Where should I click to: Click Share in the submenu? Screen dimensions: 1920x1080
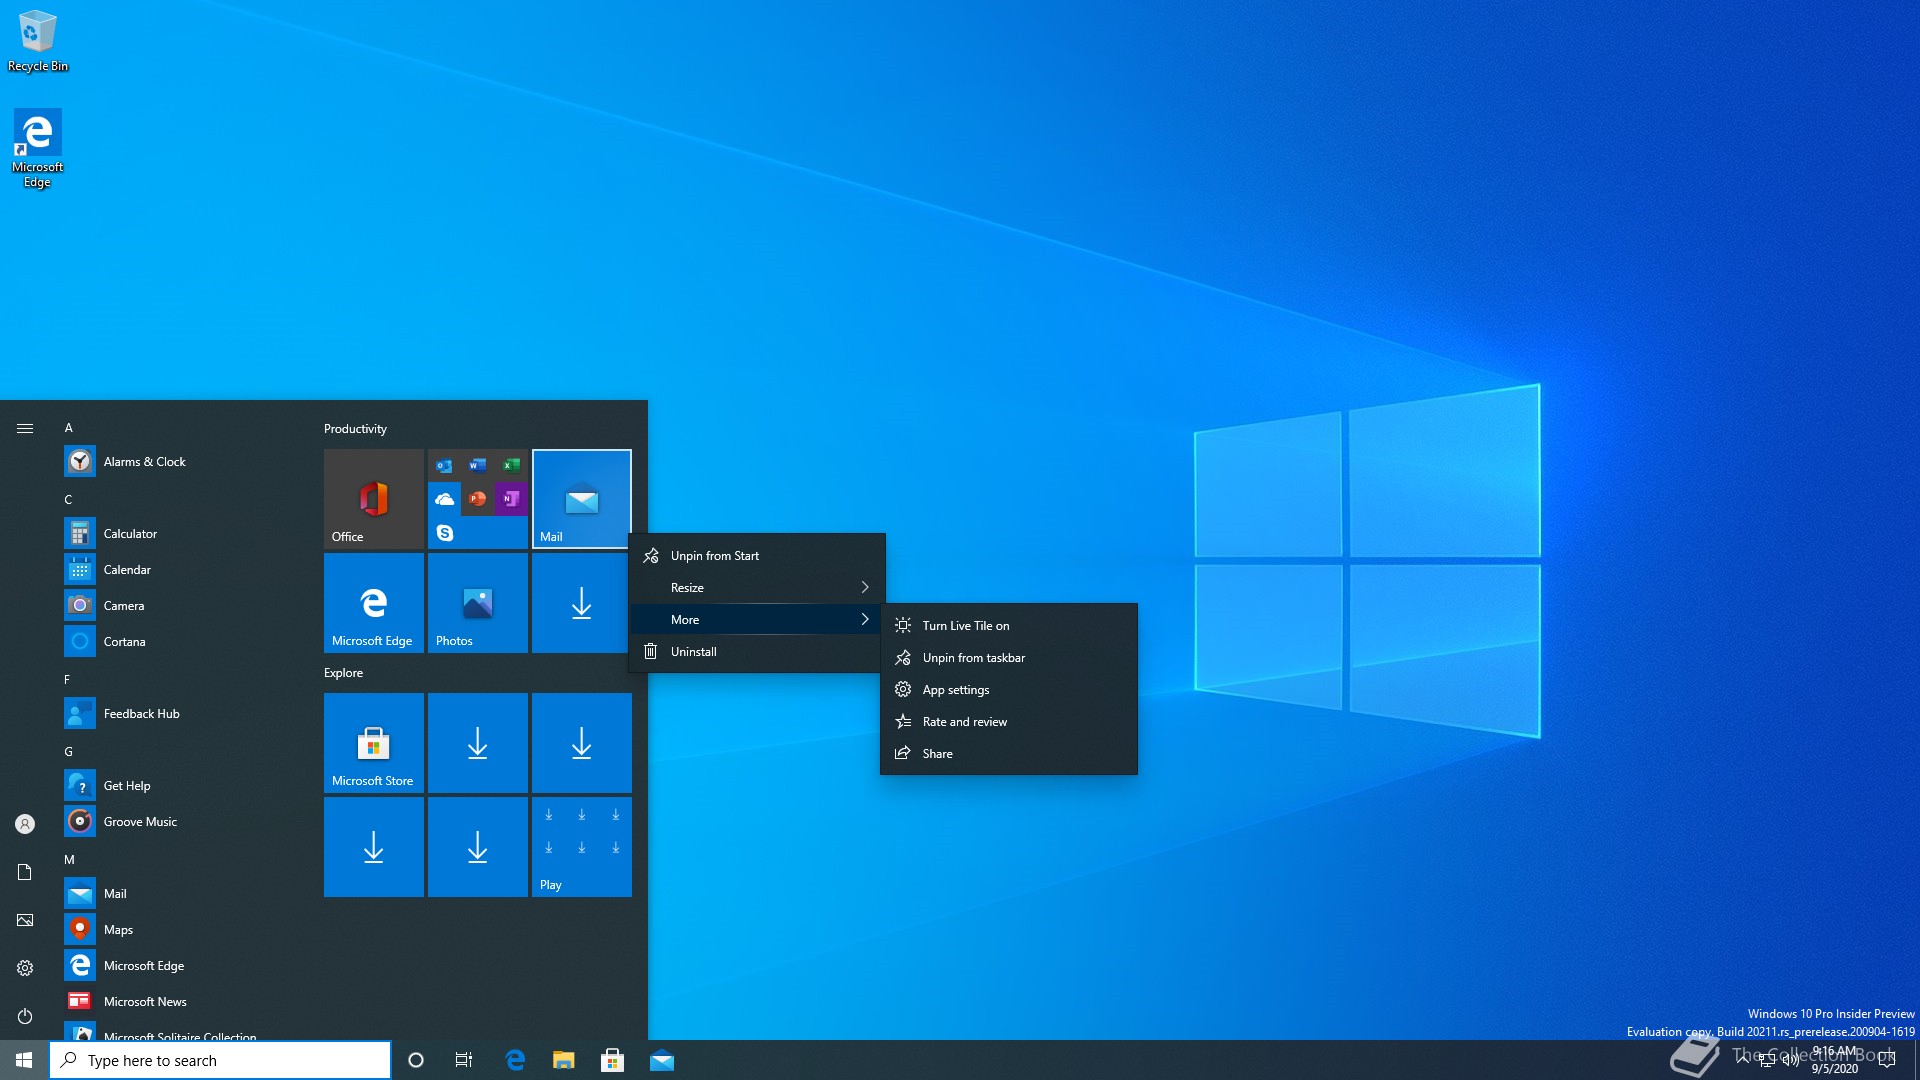point(1009,754)
